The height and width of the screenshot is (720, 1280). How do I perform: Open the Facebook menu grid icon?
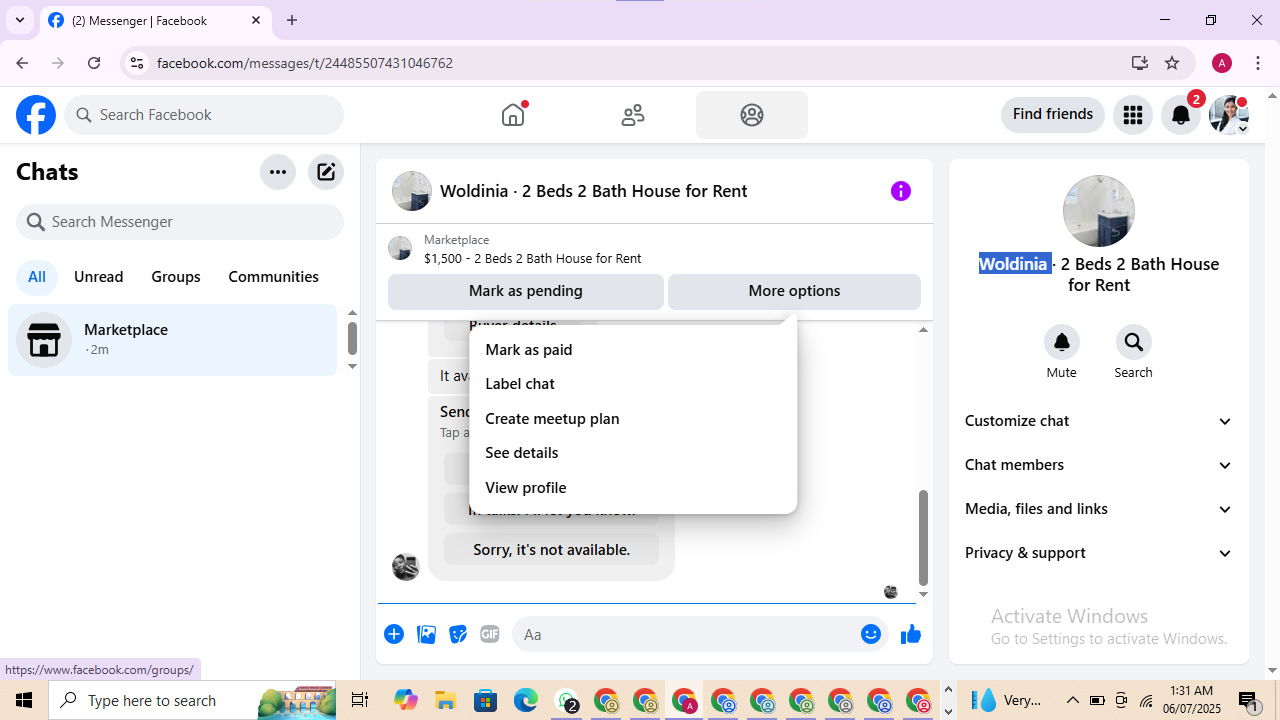click(x=1133, y=115)
